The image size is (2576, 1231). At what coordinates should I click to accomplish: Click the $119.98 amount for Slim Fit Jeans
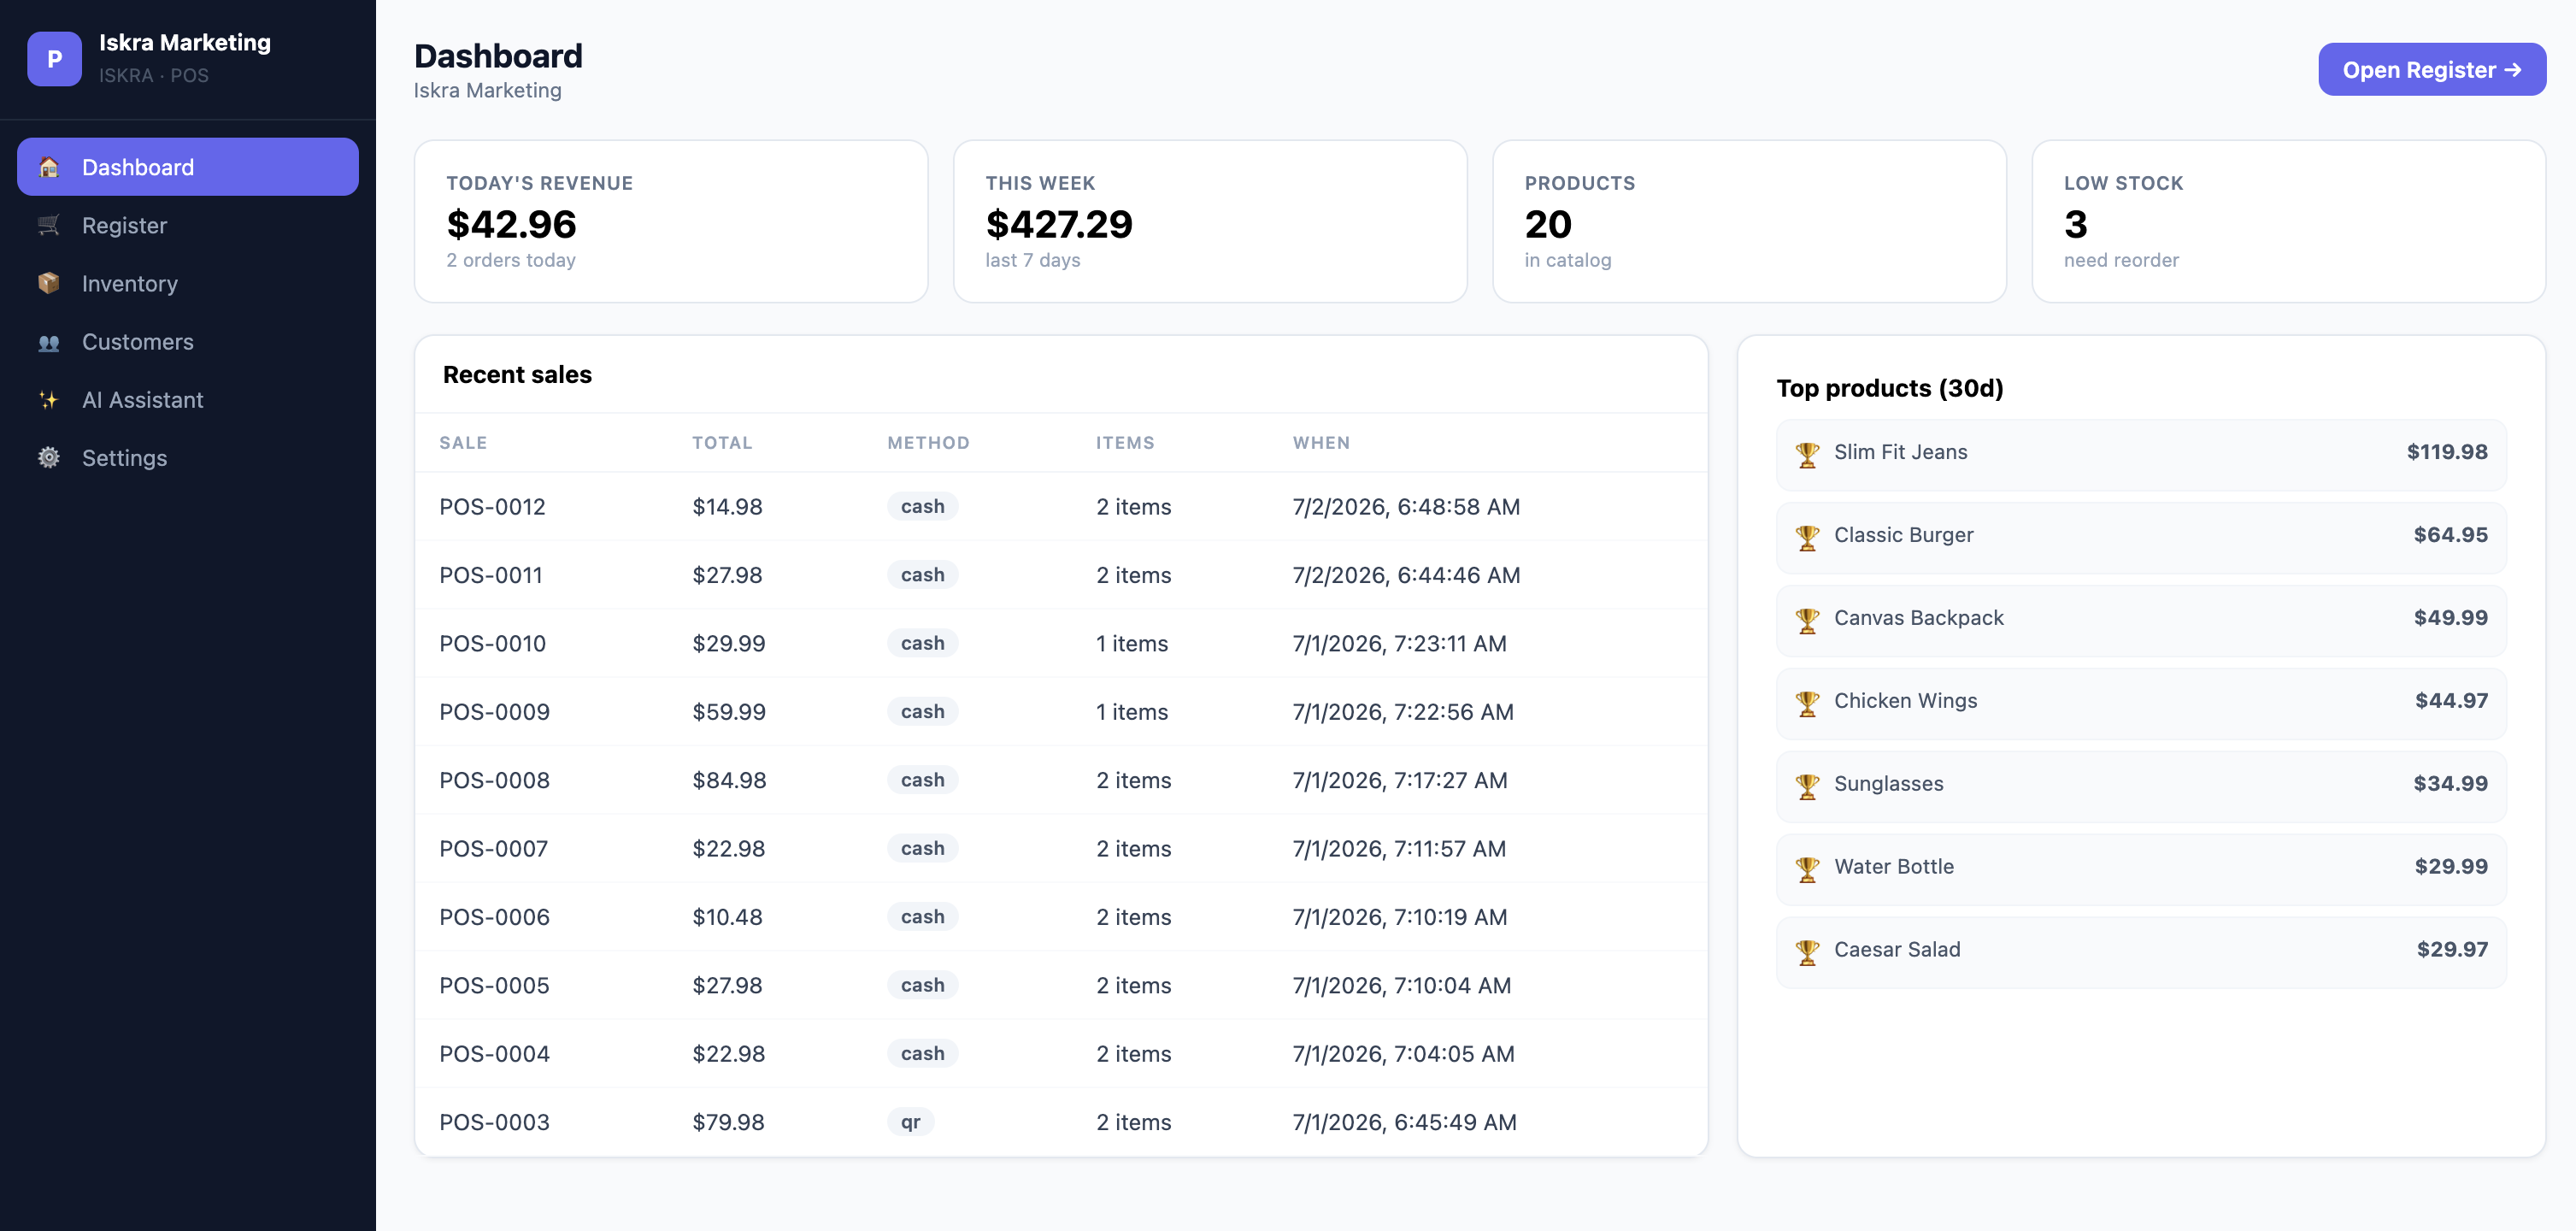2447,452
